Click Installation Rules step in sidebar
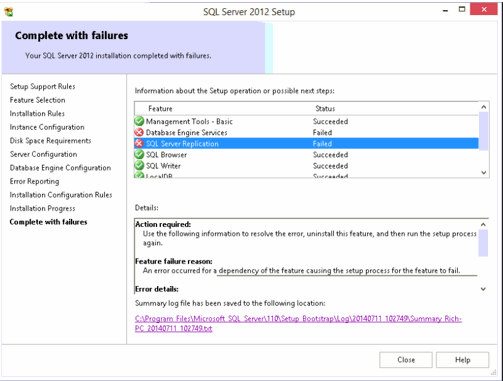The image size is (503, 381). pyautogui.click(x=37, y=114)
